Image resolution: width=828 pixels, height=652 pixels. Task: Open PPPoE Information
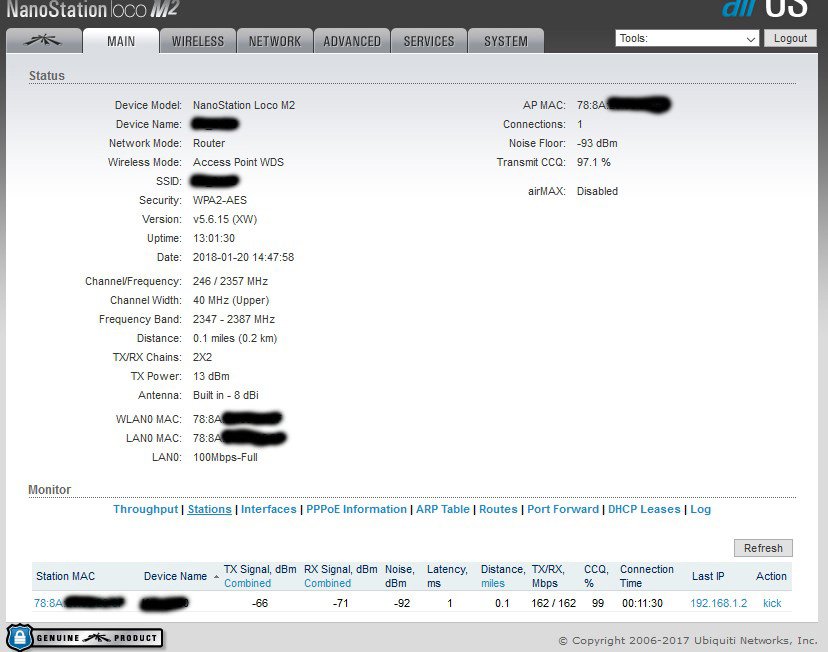tap(356, 509)
